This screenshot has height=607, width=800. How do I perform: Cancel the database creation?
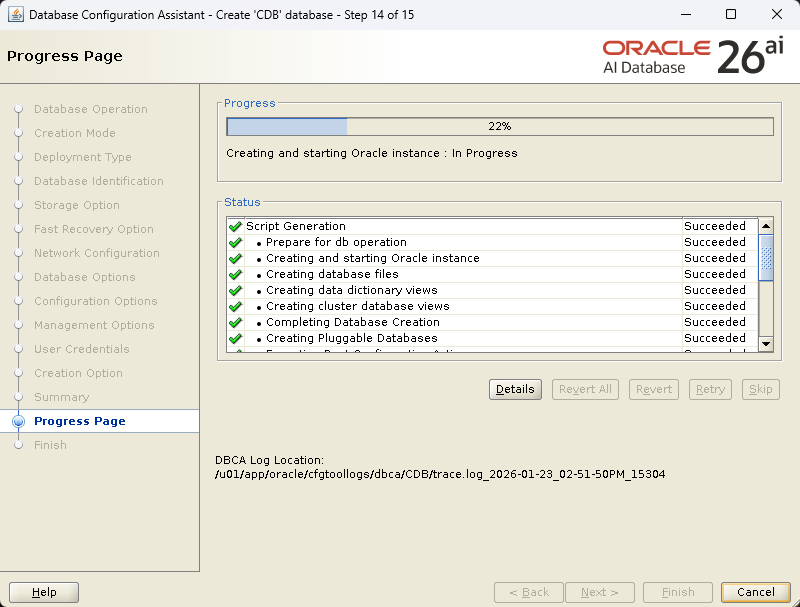pyautogui.click(x=756, y=592)
